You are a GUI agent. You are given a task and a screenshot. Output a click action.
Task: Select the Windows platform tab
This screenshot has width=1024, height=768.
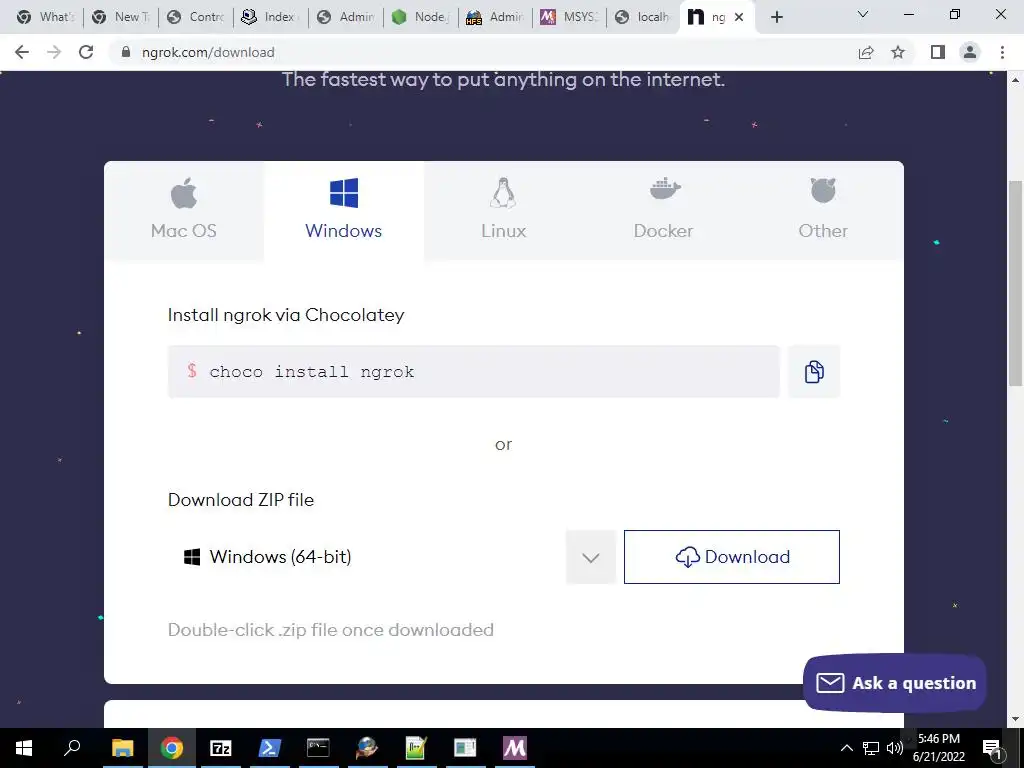344,210
